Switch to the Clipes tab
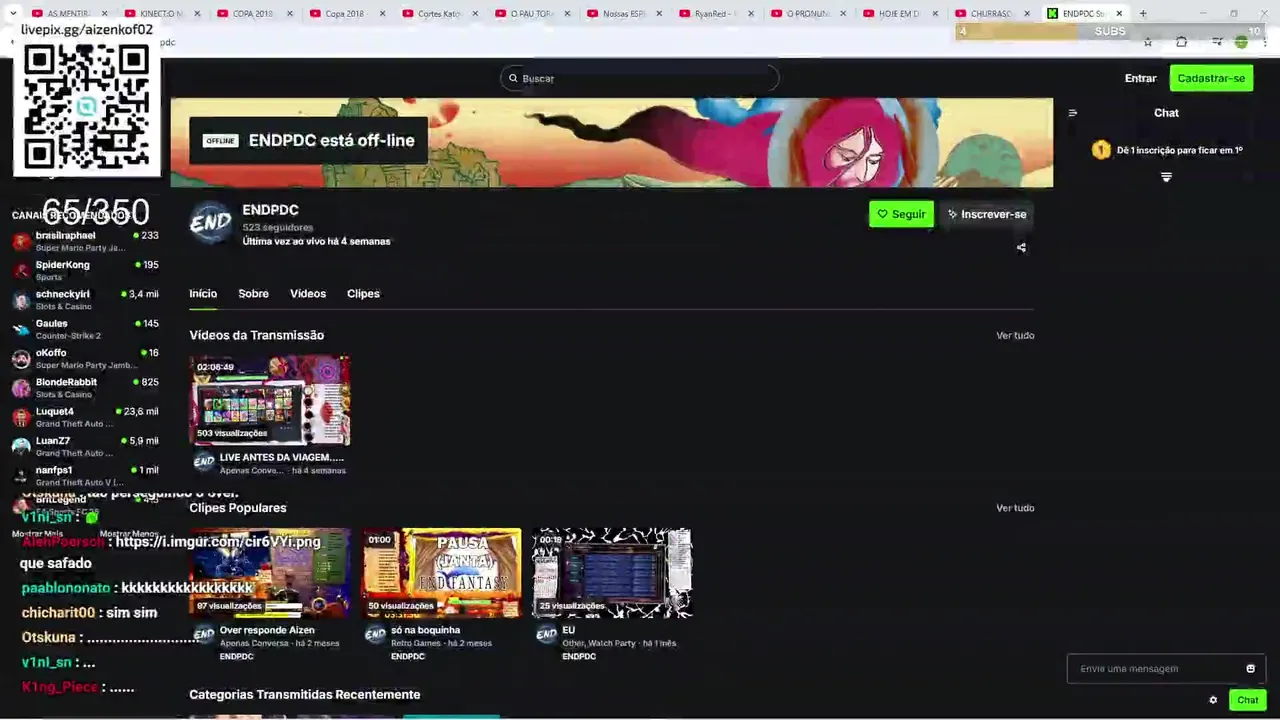Image resolution: width=1280 pixels, height=720 pixels. tap(363, 293)
